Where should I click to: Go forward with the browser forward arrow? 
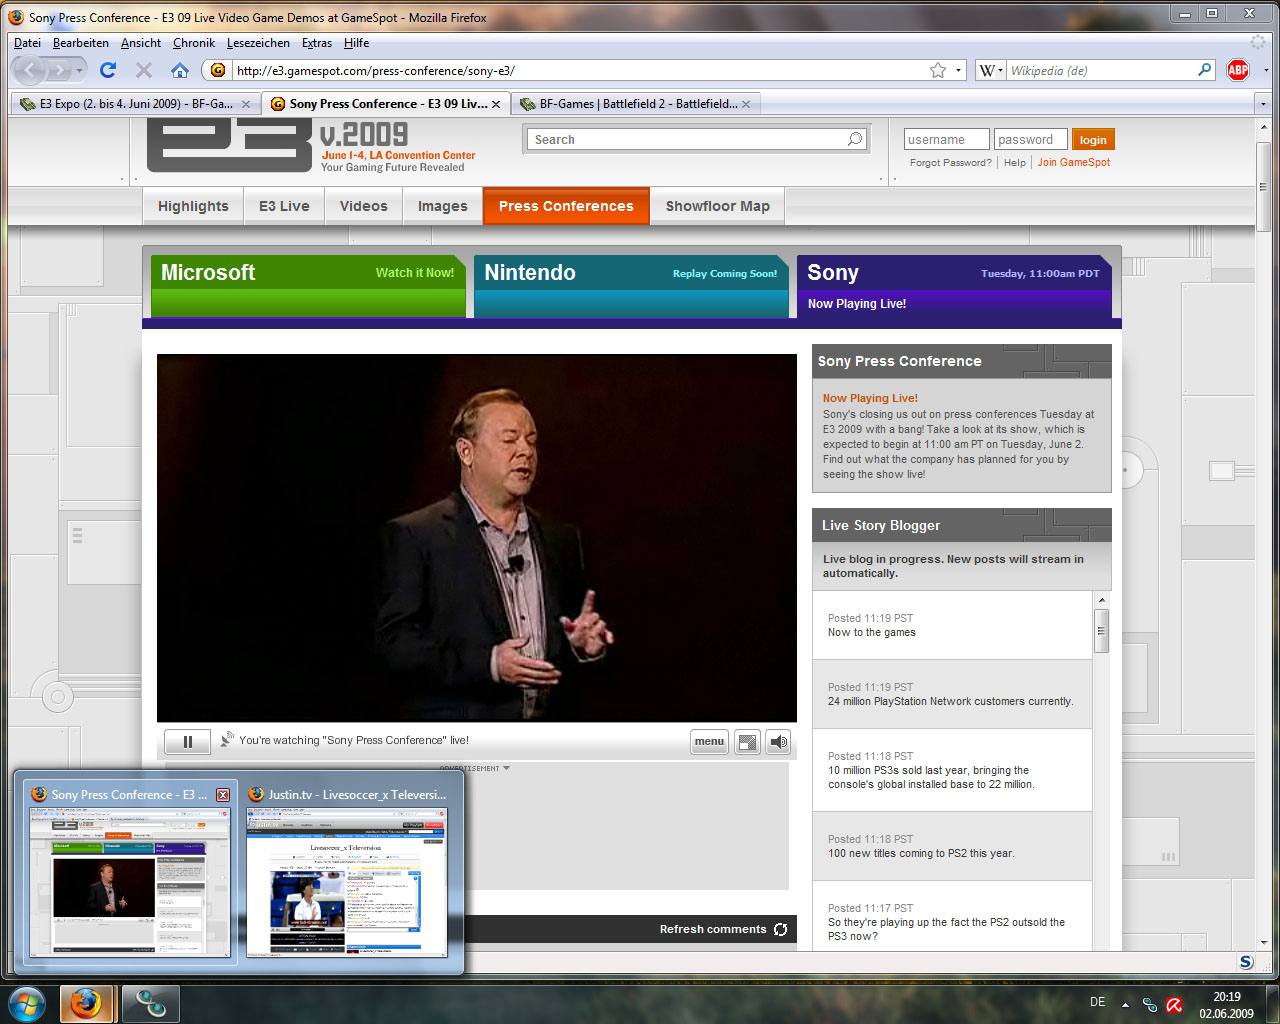60,70
